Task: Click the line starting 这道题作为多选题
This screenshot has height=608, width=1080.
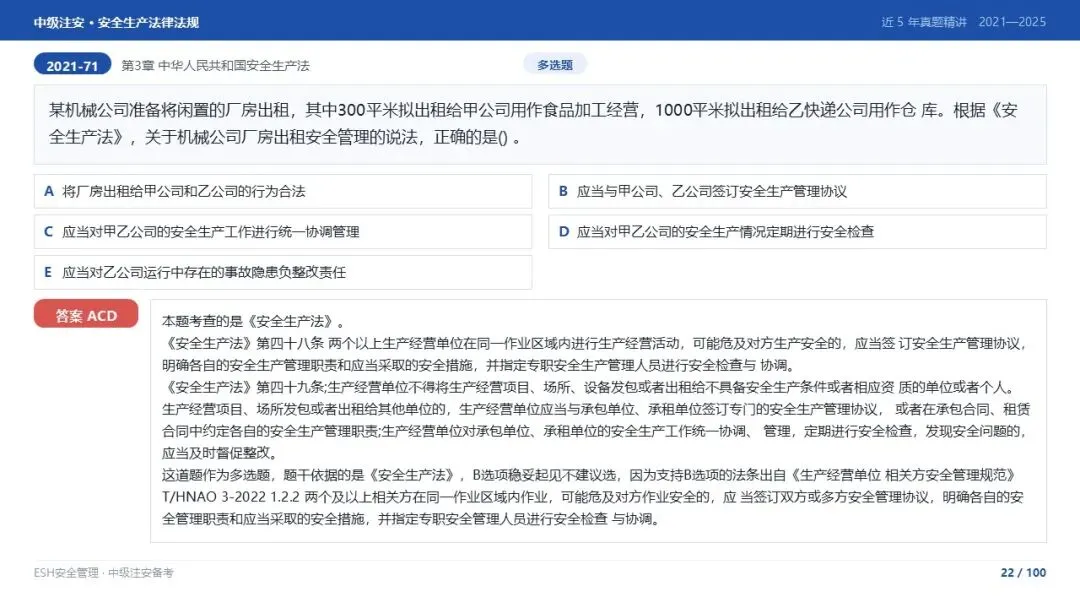Action: (x=590, y=475)
